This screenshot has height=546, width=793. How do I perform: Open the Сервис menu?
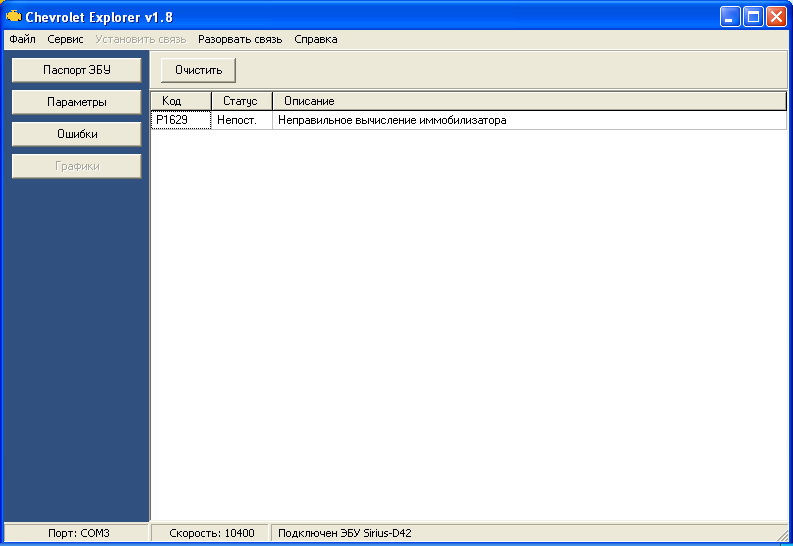pos(65,39)
